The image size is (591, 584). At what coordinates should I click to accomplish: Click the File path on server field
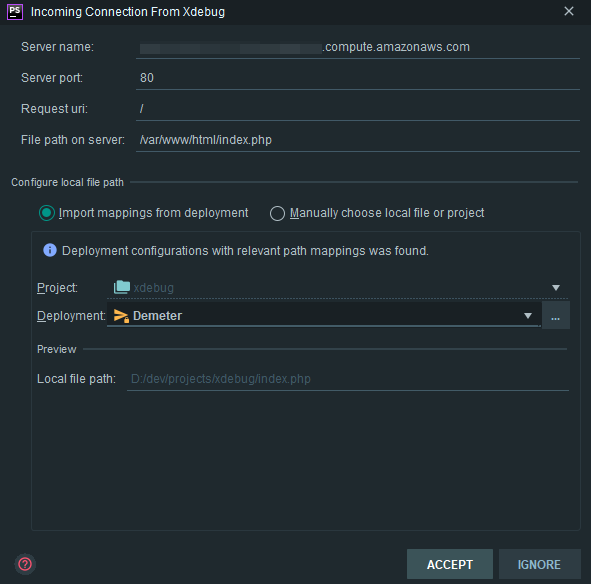[358, 140]
